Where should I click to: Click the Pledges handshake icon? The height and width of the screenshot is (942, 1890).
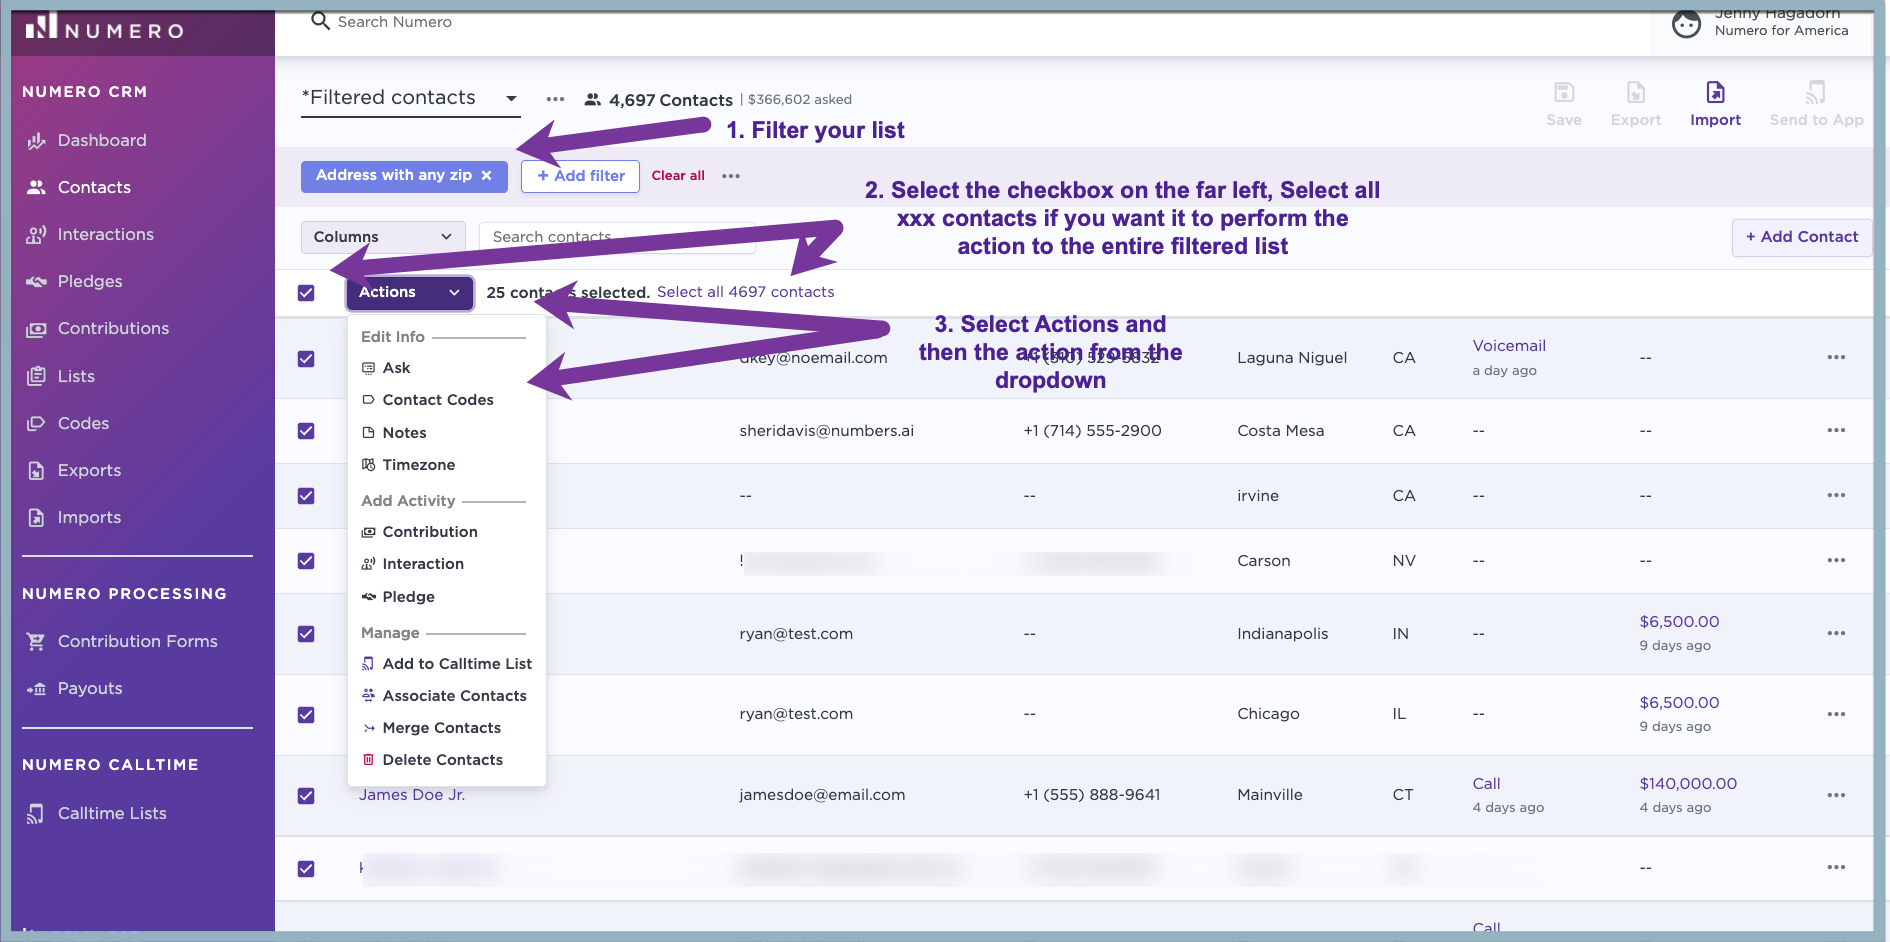pyautogui.click(x=37, y=282)
